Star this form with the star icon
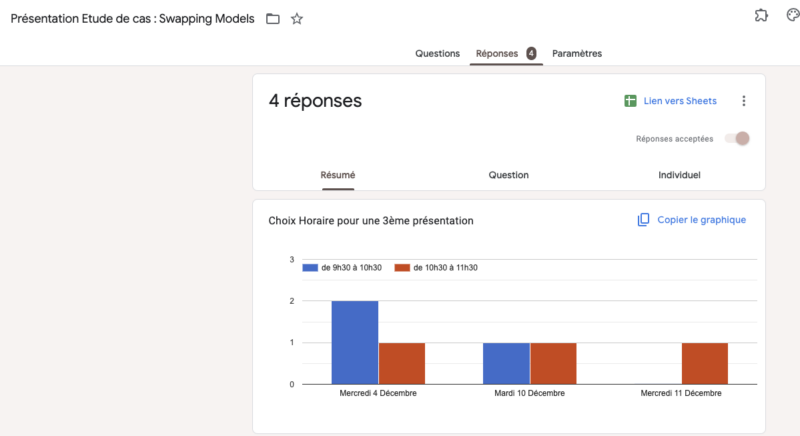This screenshot has height=436, width=800. 297,19
